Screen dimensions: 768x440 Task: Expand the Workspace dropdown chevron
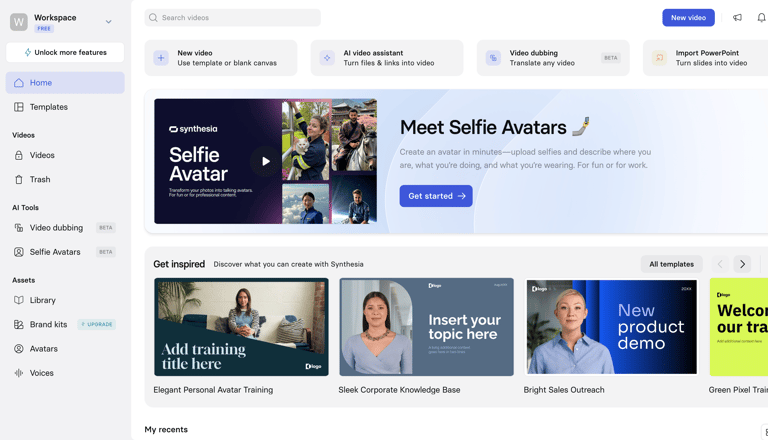click(x=108, y=22)
